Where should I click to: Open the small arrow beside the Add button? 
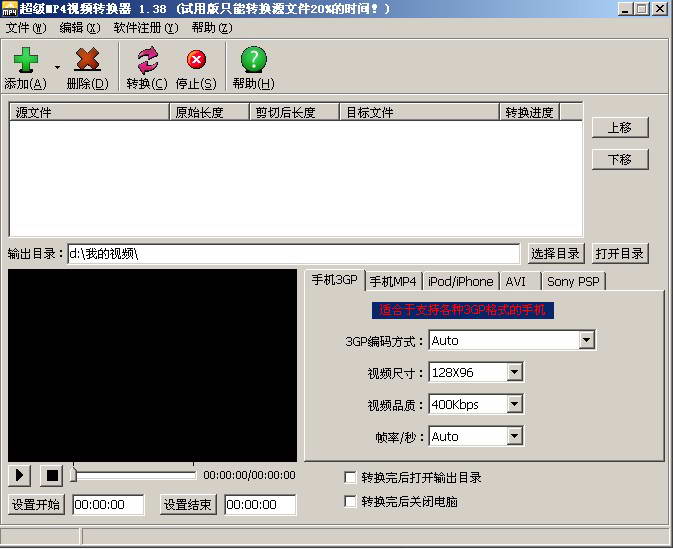click(x=57, y=68)
